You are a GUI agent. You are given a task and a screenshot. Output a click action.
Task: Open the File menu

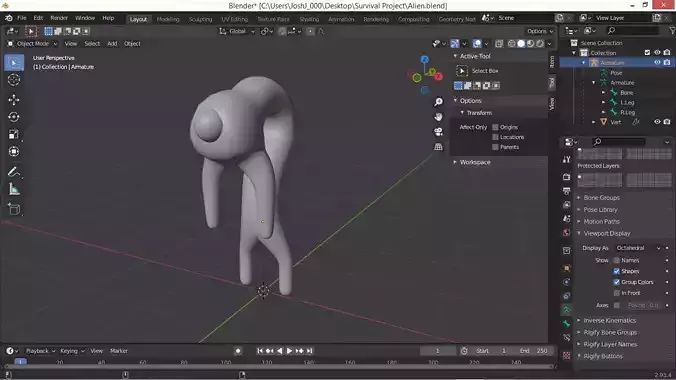22,18
